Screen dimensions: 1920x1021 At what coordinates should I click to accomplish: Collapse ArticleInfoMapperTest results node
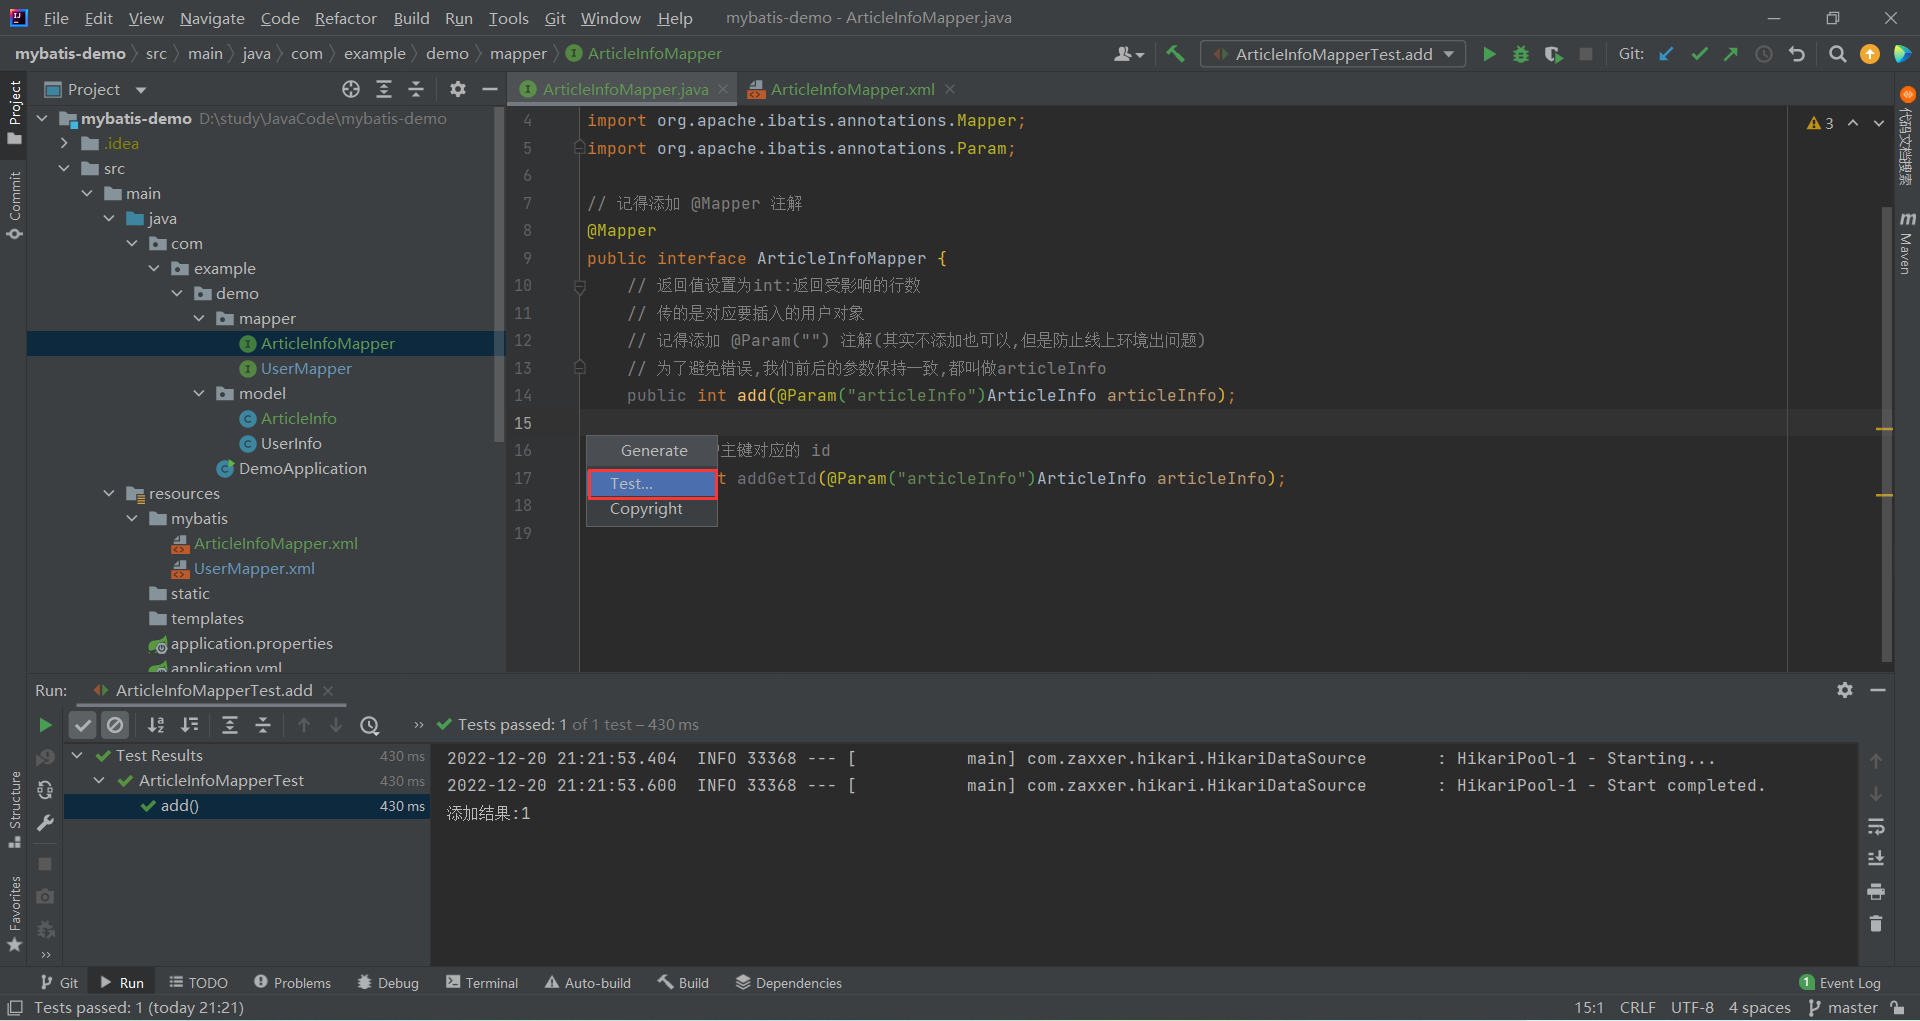99,780
